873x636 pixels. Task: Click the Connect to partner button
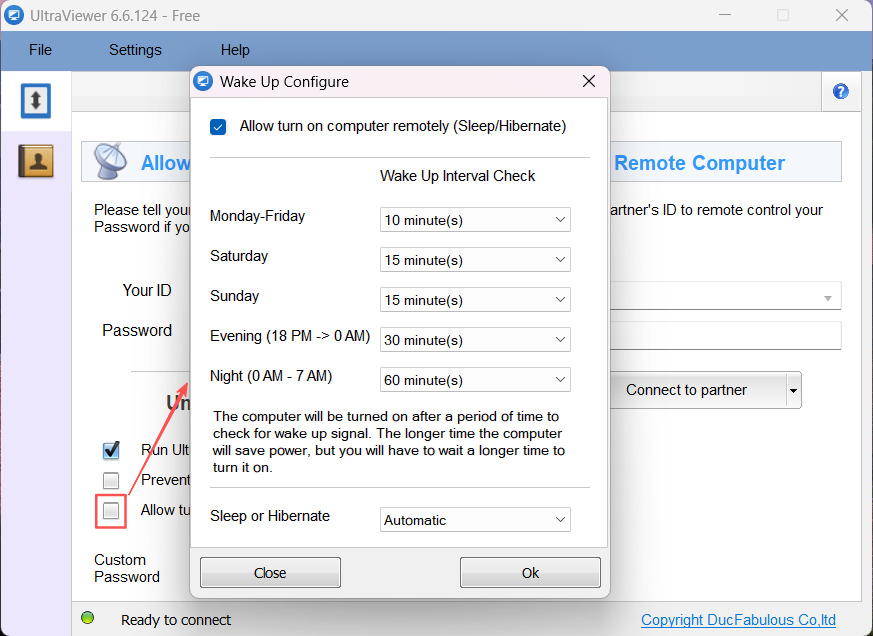coord(698,390)
